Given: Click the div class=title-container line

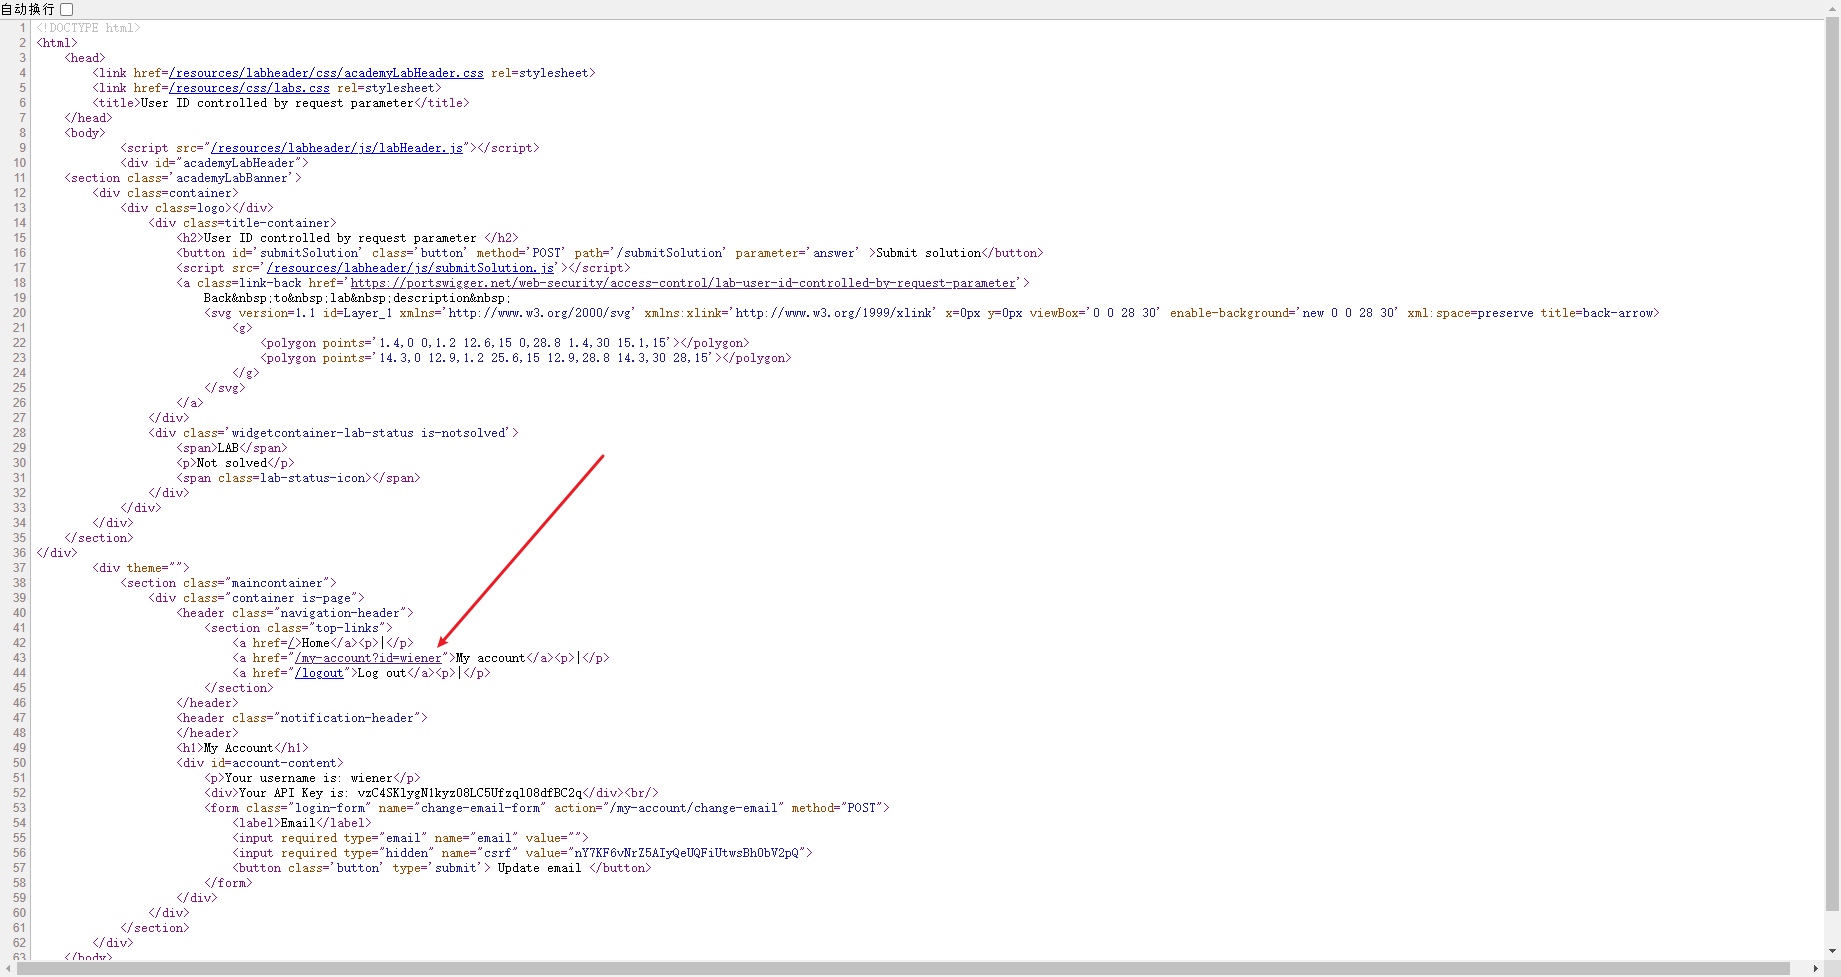Looking at the screenshot, I should 243,223.
